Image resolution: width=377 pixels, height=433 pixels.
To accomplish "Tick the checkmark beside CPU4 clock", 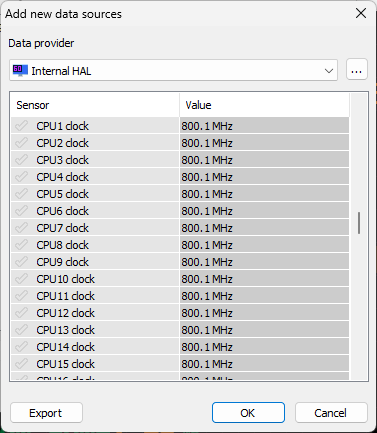I will point(21,177).
